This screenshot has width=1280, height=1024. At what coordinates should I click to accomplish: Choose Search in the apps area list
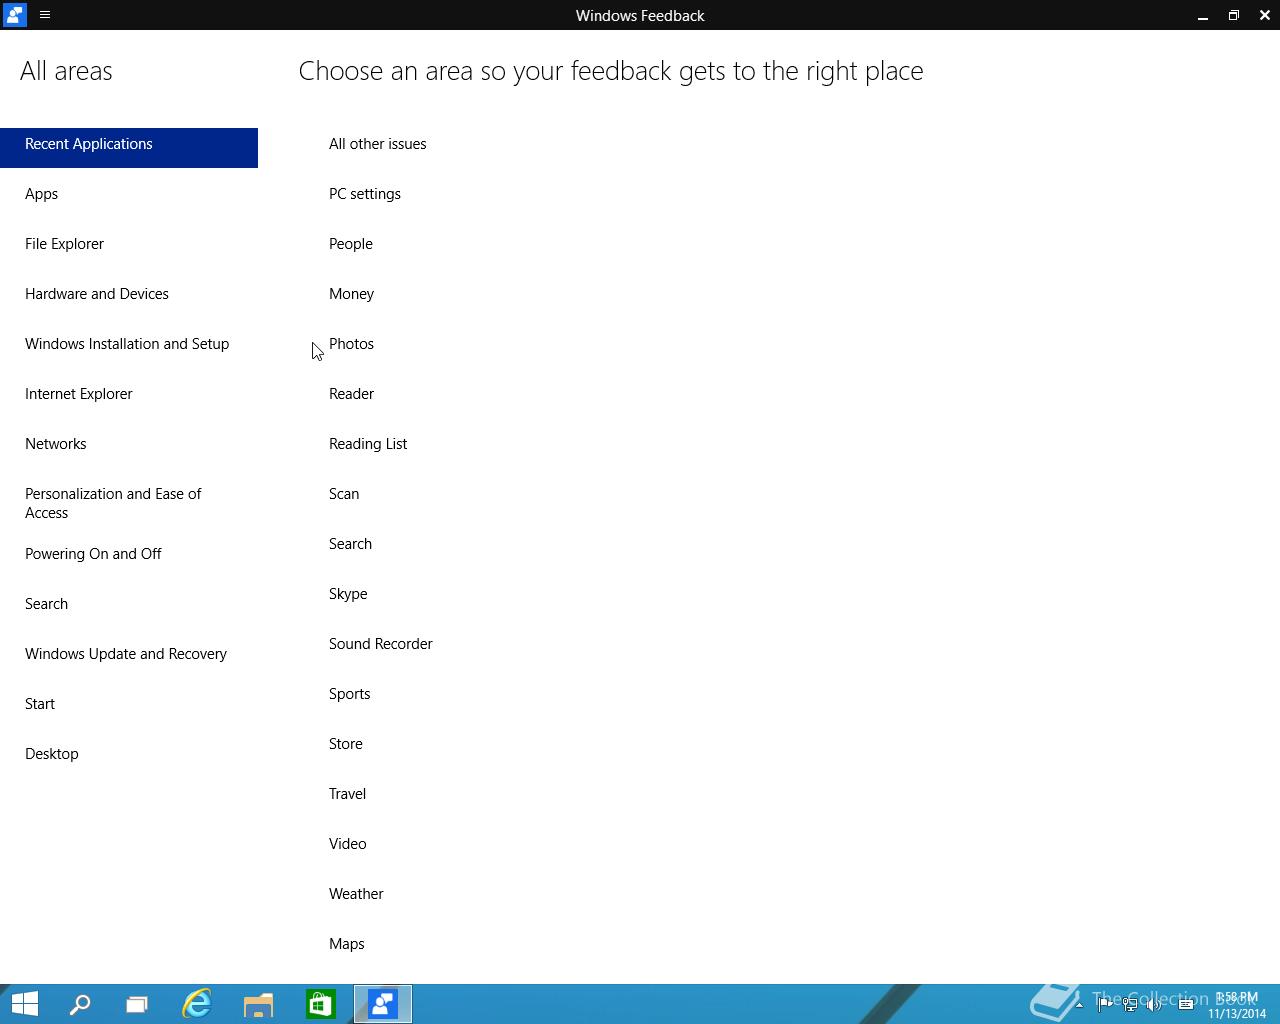(351, 544)
